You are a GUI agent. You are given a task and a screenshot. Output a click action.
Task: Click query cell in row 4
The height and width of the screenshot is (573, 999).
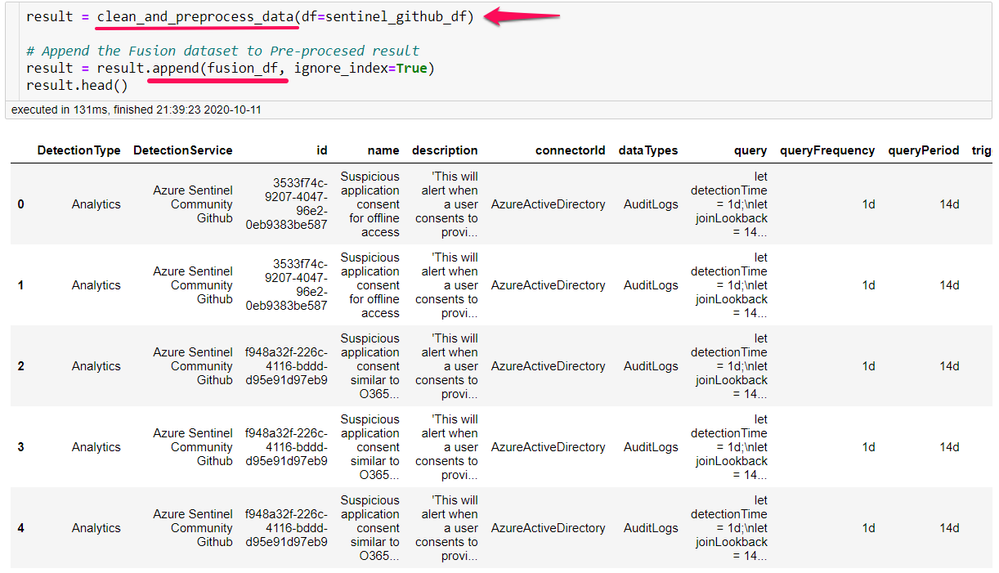pyautogui.click(x=729, y=528)
